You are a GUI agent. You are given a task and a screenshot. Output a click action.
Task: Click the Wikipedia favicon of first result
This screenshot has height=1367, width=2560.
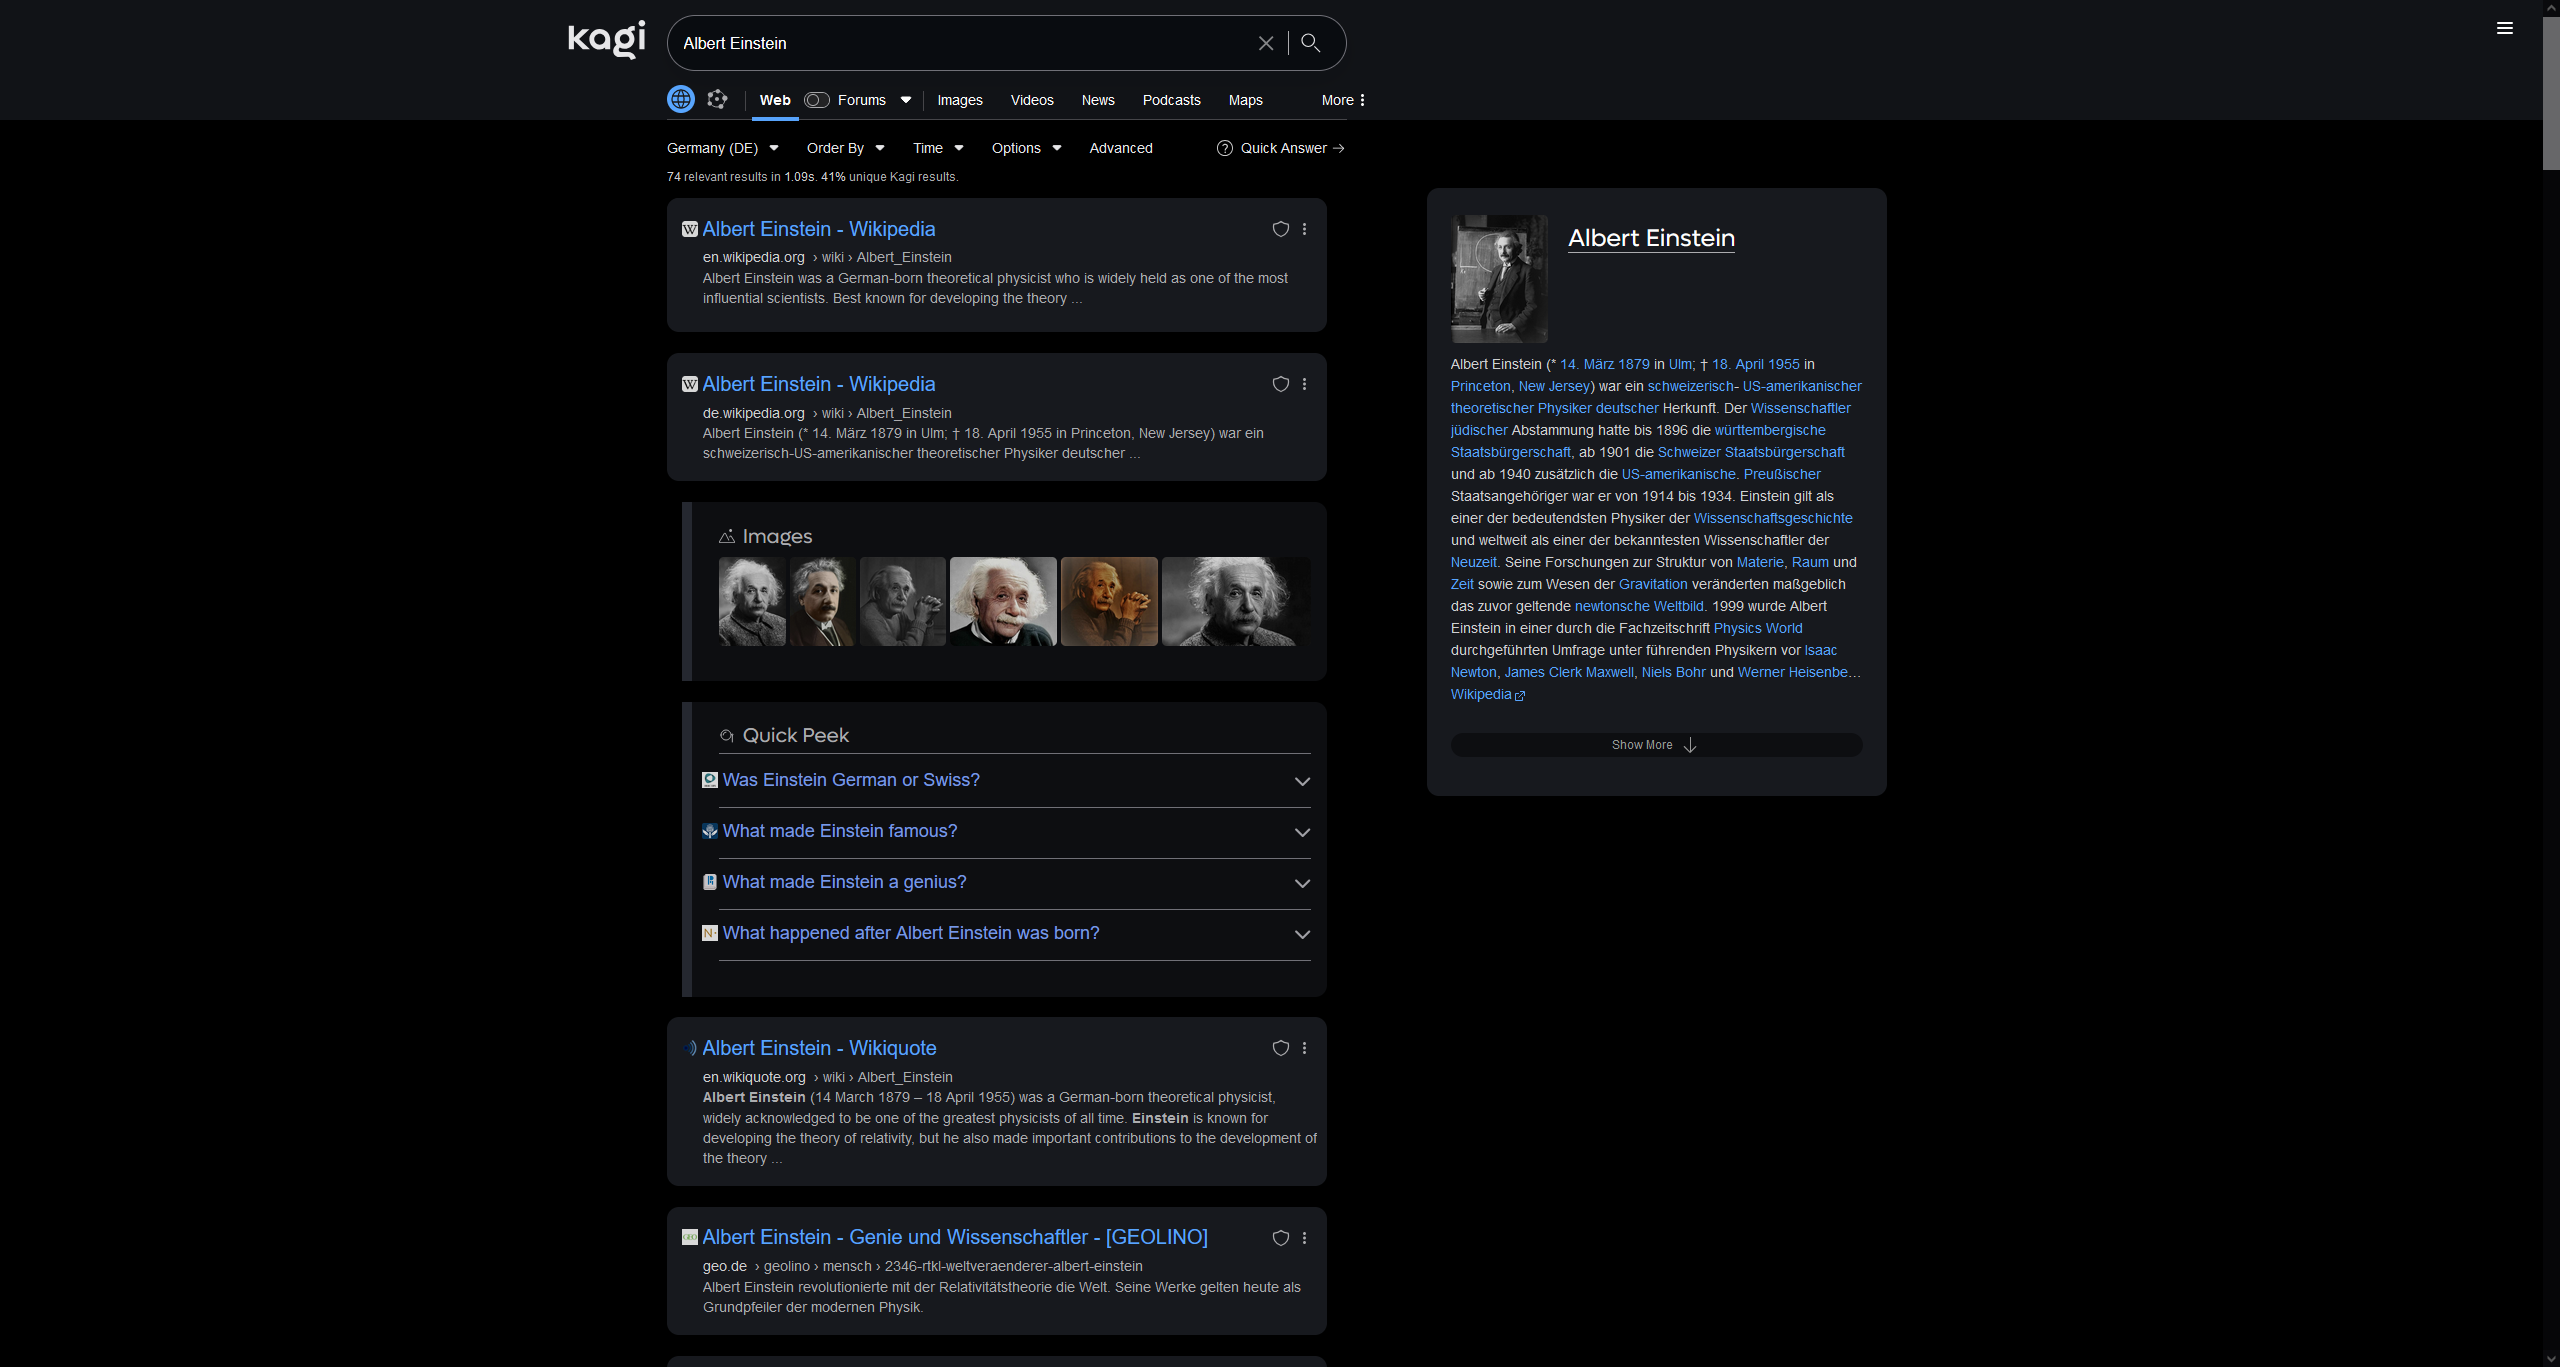(x=690, y=229)
